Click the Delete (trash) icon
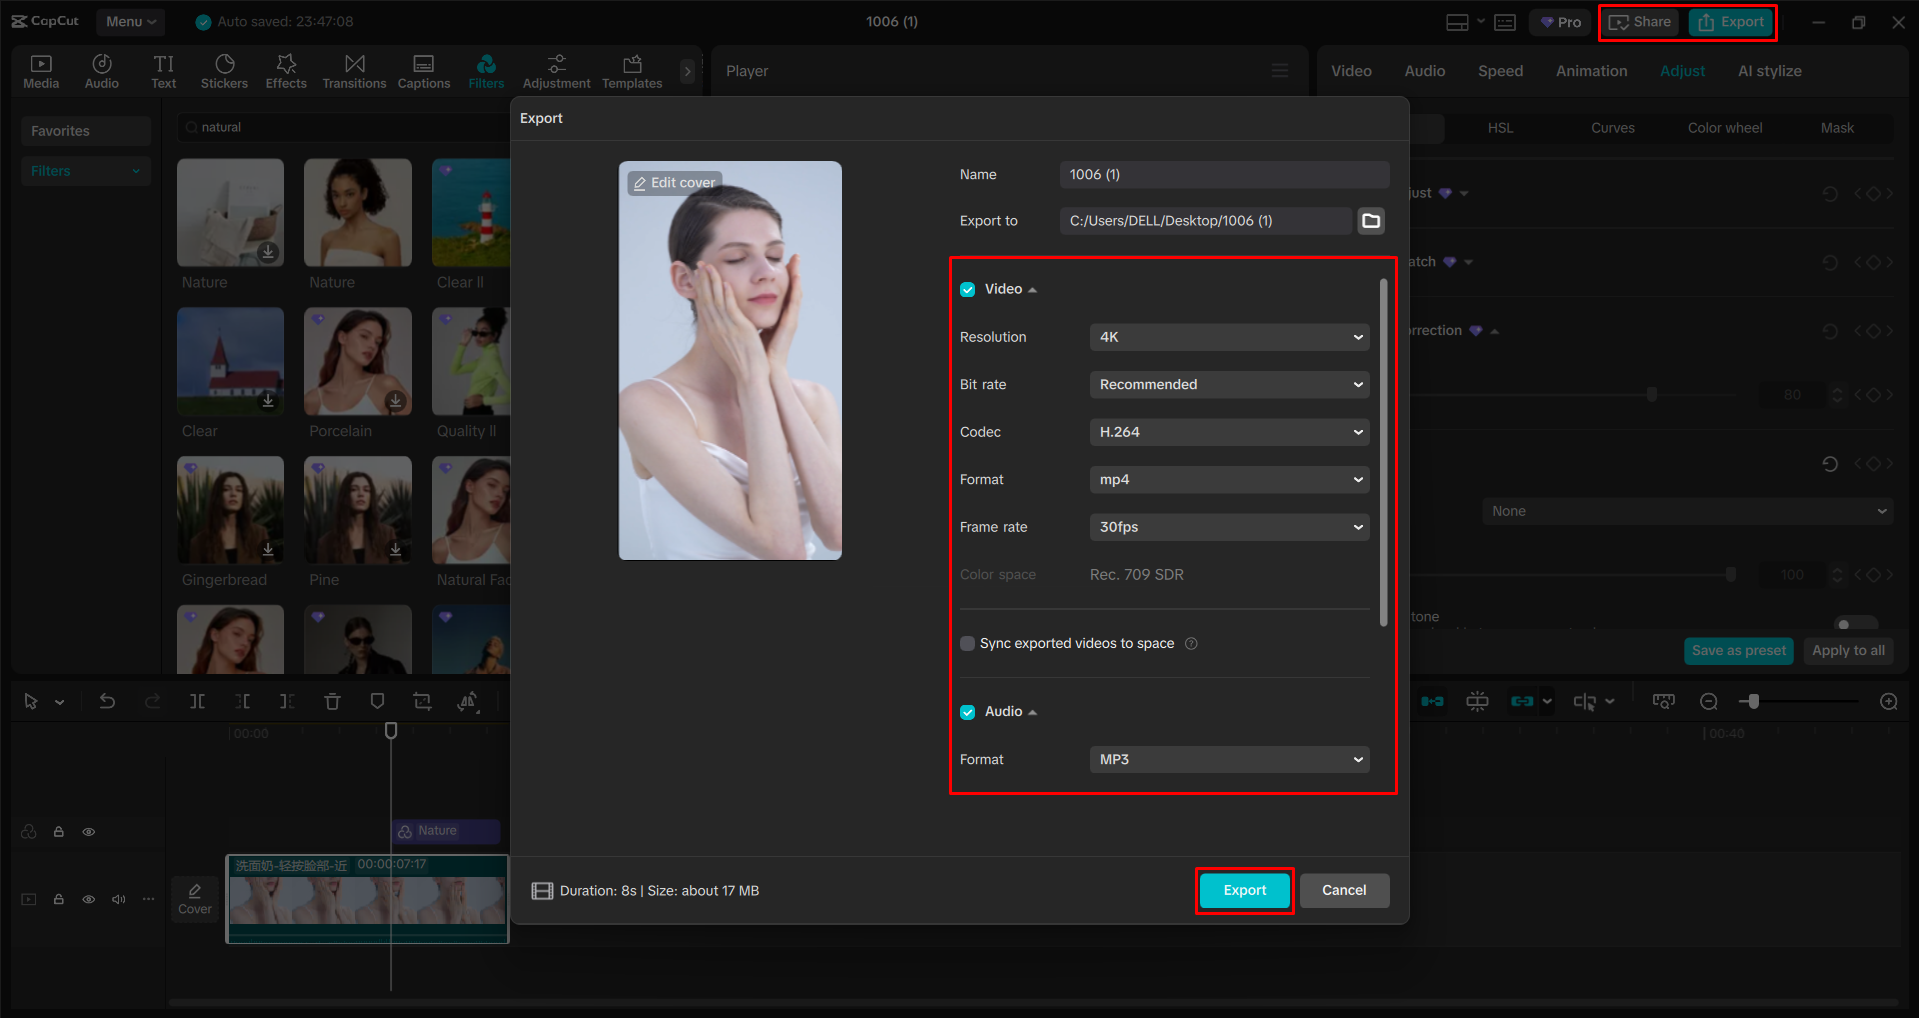This screenshot has height=1018, width=1919. (332, 701)
